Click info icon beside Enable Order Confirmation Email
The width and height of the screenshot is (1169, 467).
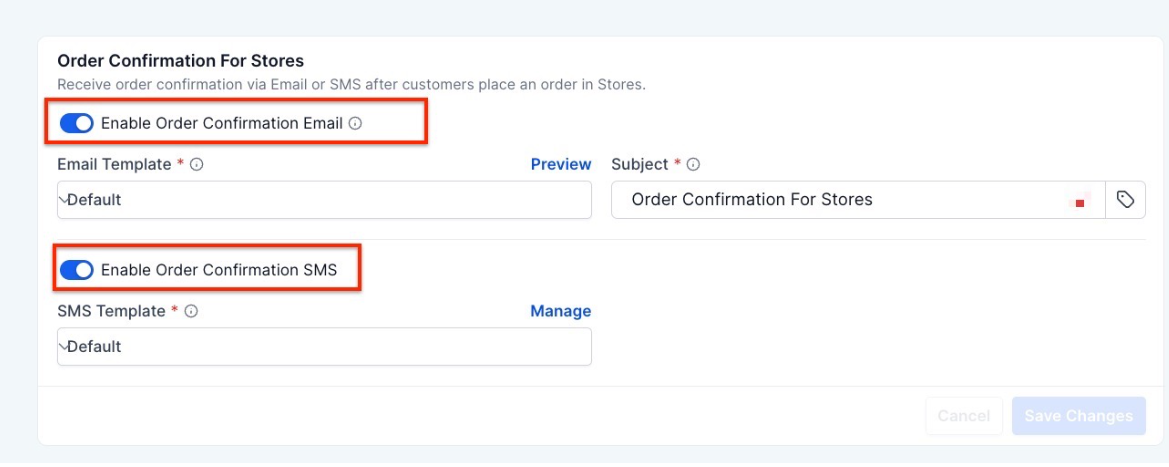355,124
